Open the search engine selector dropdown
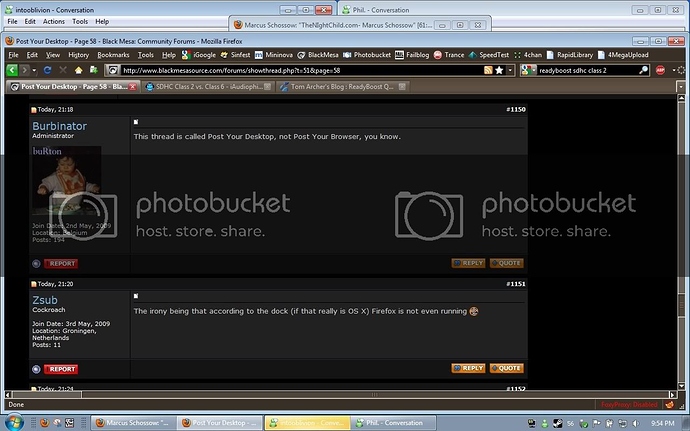The image size is (690, 431). click(529, 70)
